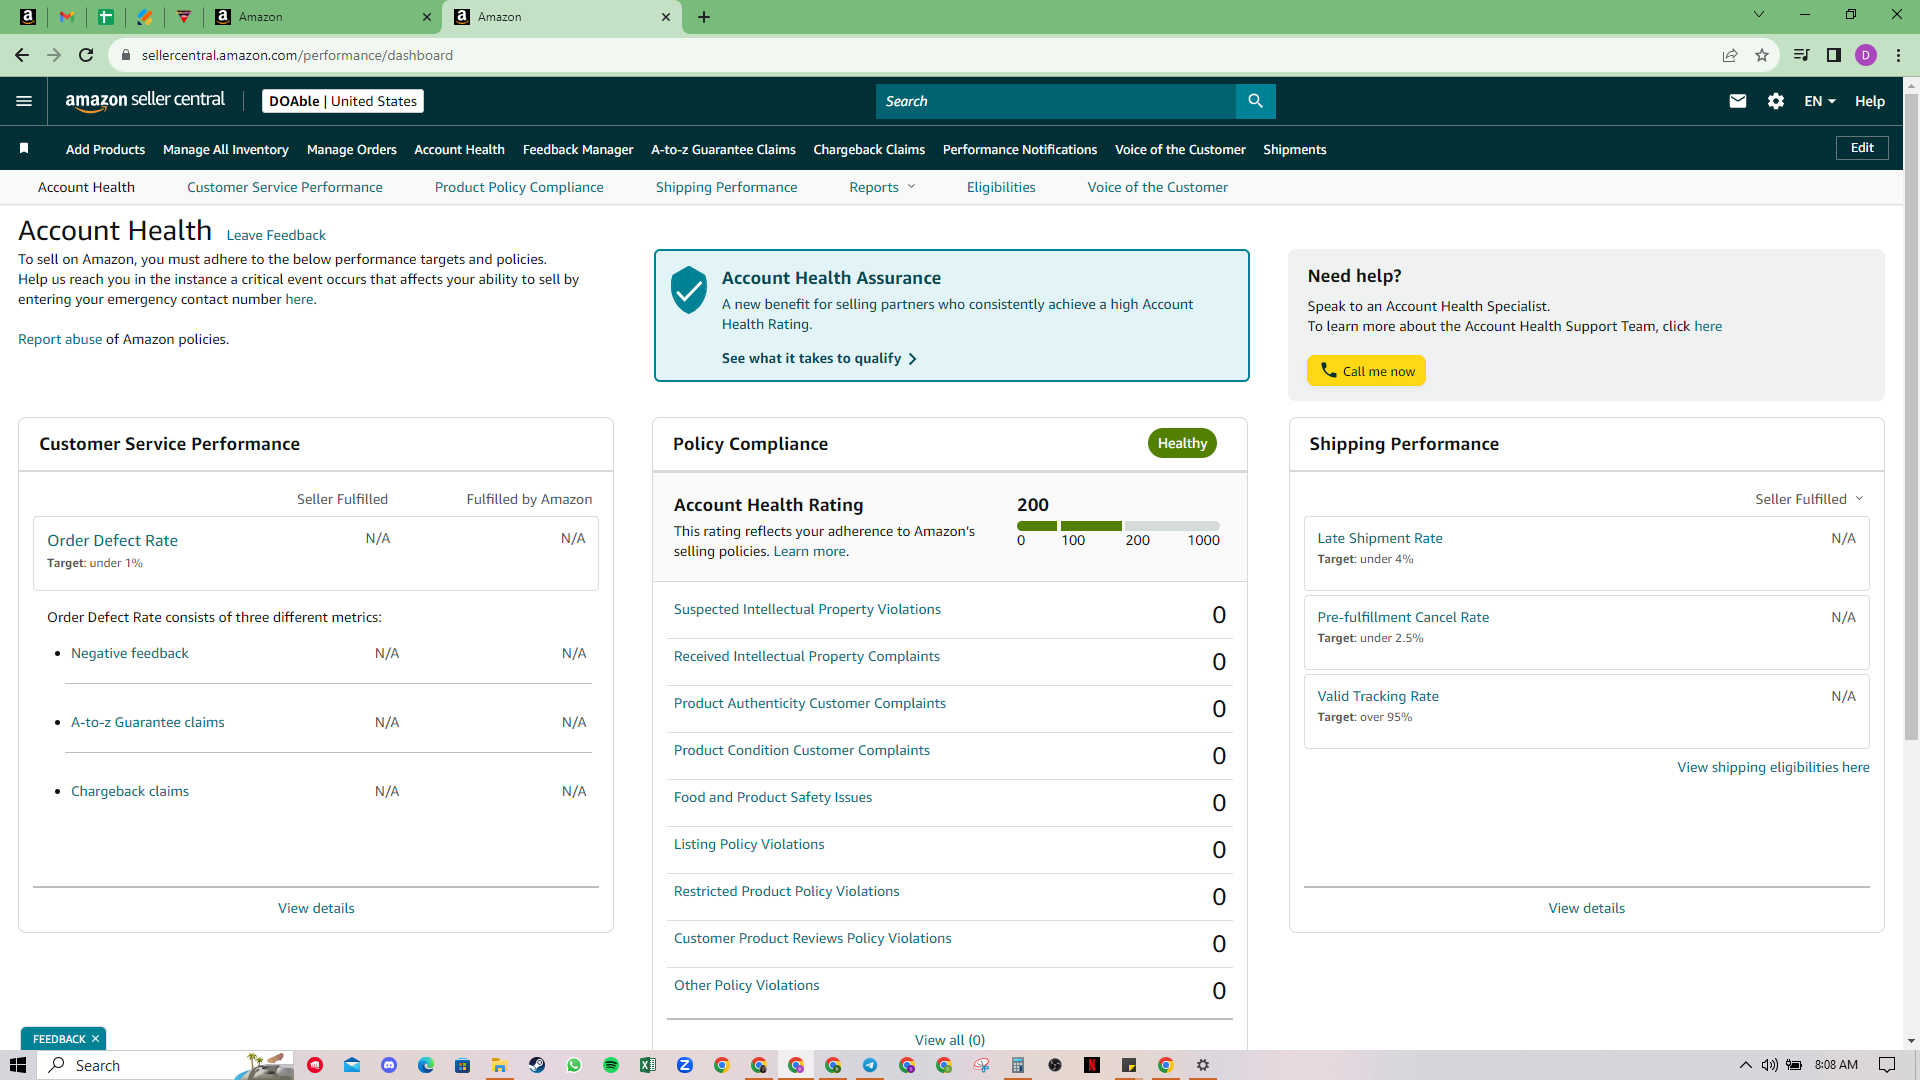The image size is (1920, 1080).
Task: Open Order Defect Rate details
Action: click(112, 540)
